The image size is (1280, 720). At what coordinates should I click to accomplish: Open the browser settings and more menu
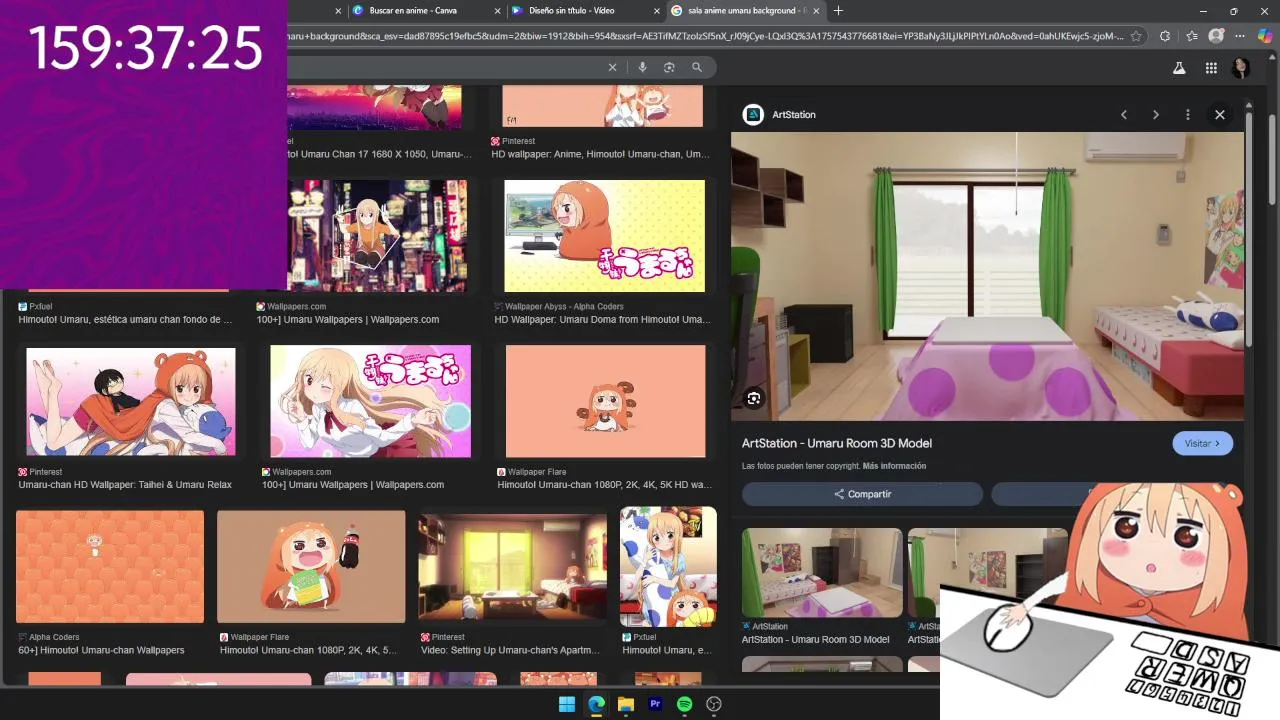click(1241, 36)
